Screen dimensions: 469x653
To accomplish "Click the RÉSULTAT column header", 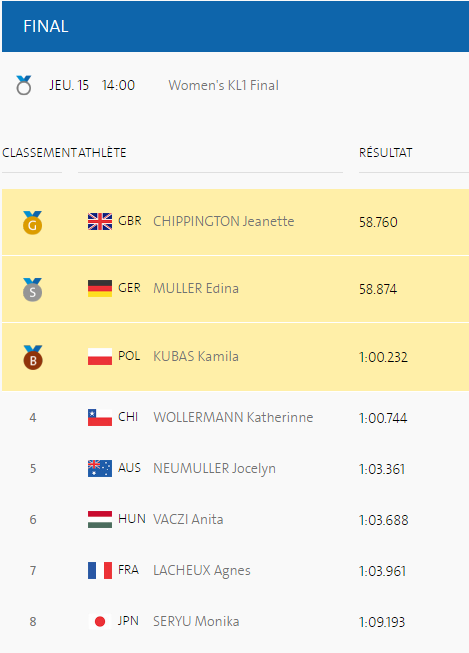I will pos(386,153).
